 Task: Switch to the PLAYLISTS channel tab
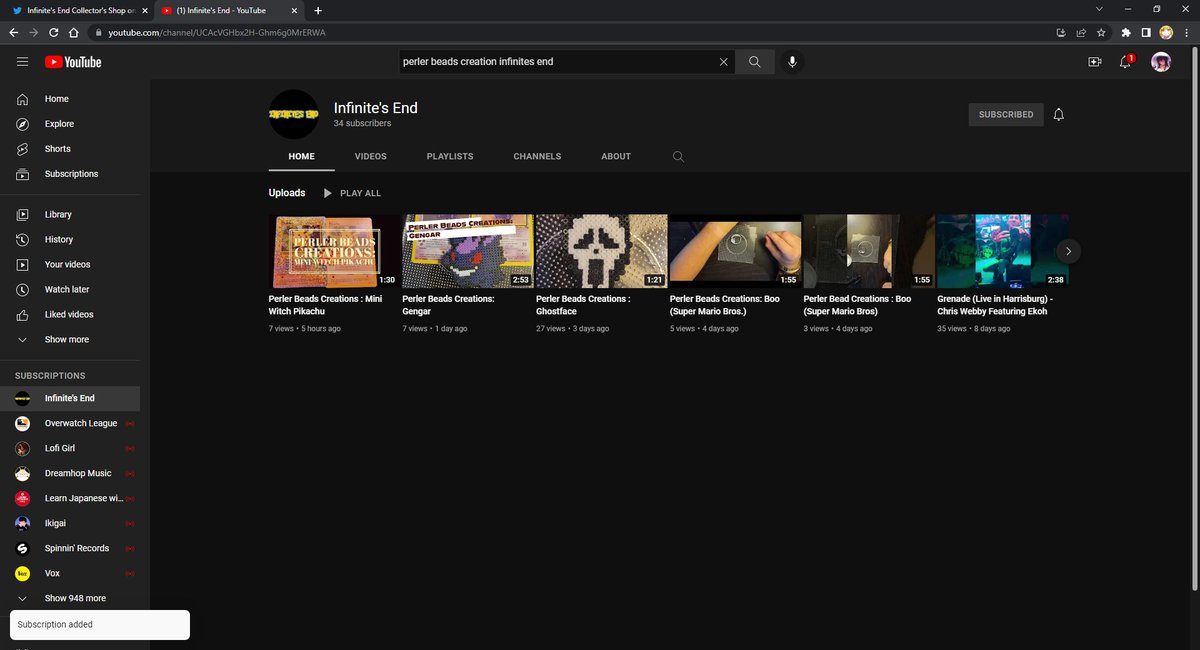coord(450,157)
